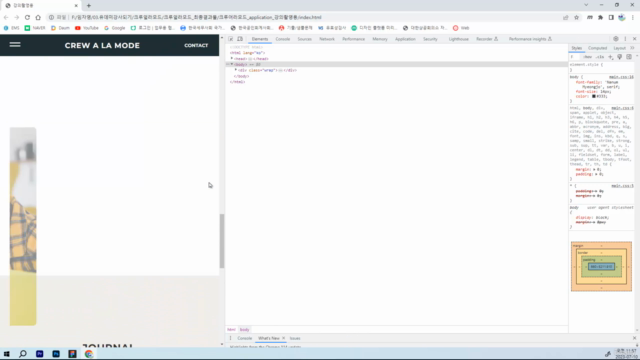Switch to the Computed styles tab
The height and width of the screenshot is (360, 640).
click(x=597, y=48)
